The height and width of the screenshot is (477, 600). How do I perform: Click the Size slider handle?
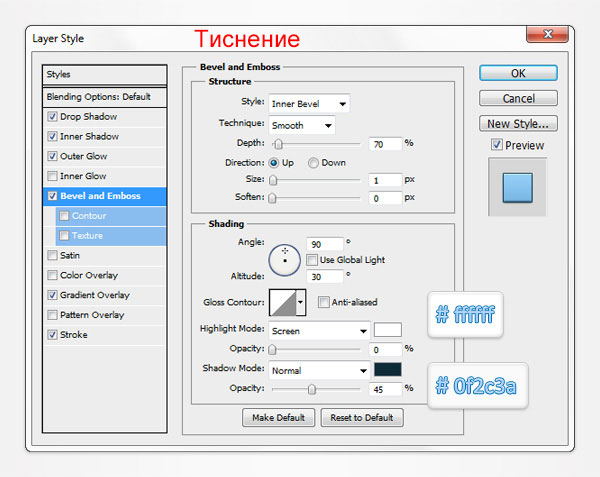point(273,180)
